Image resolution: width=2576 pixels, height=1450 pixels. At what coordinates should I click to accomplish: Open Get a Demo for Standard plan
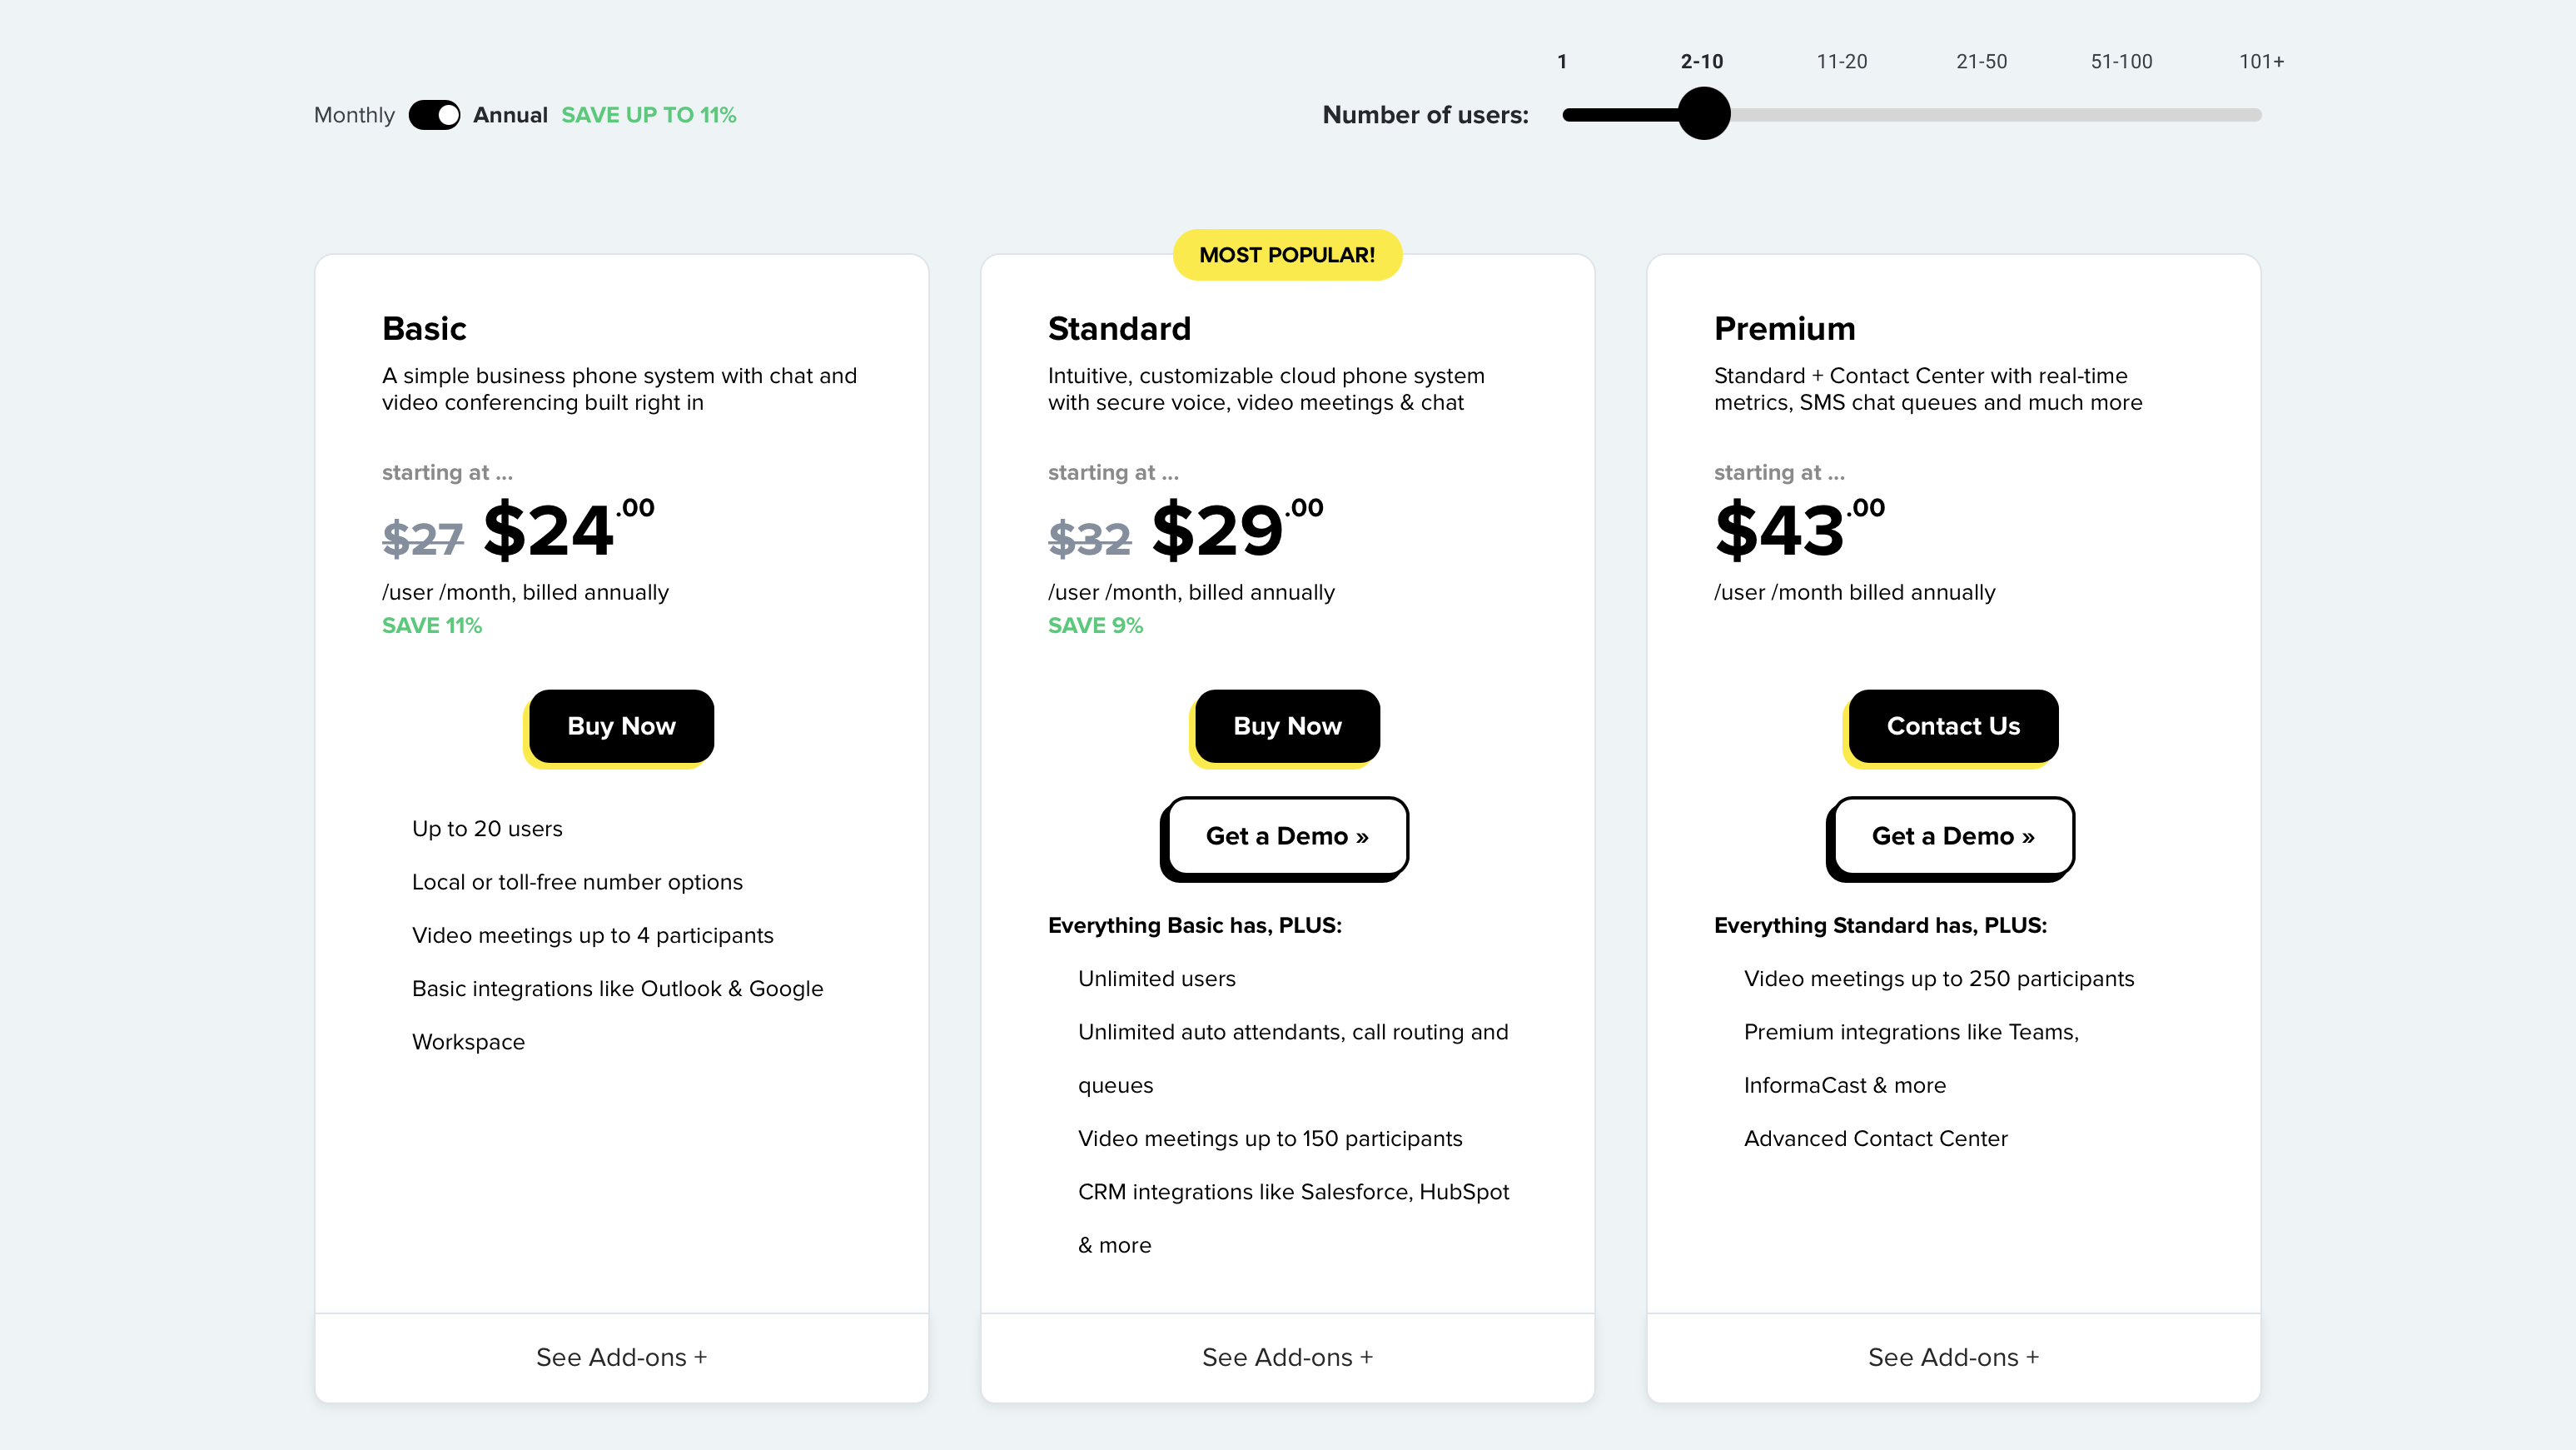[1287, 836]
